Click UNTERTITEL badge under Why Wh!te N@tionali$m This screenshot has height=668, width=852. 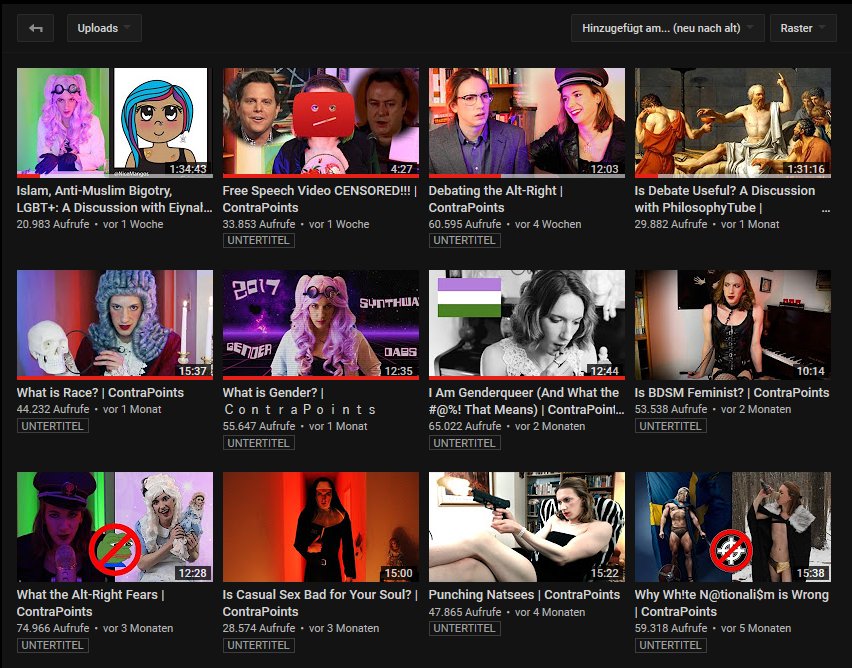point(671,645)
